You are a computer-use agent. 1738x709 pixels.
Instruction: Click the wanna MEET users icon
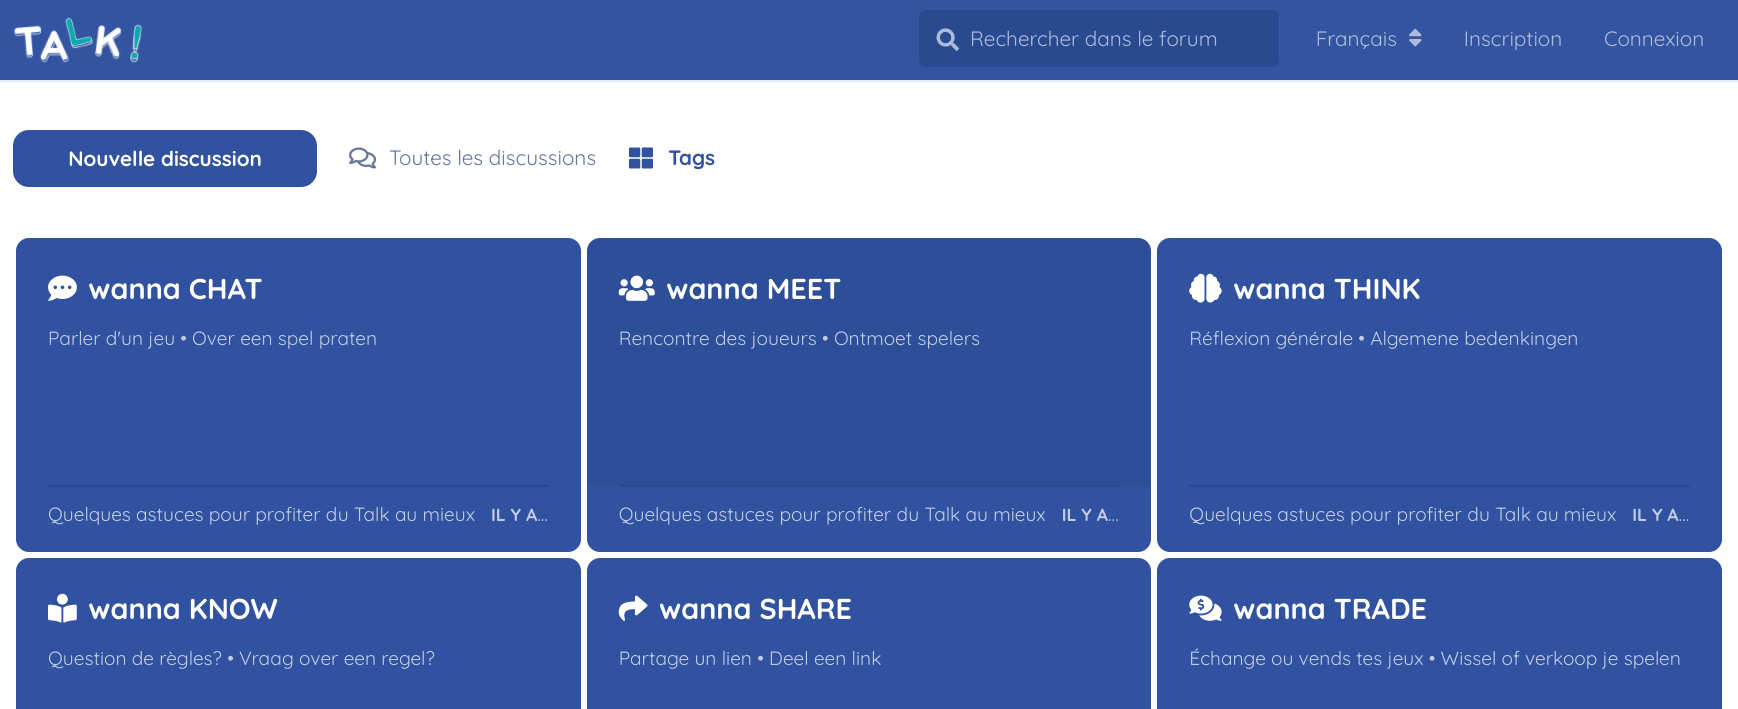[636, 289]
